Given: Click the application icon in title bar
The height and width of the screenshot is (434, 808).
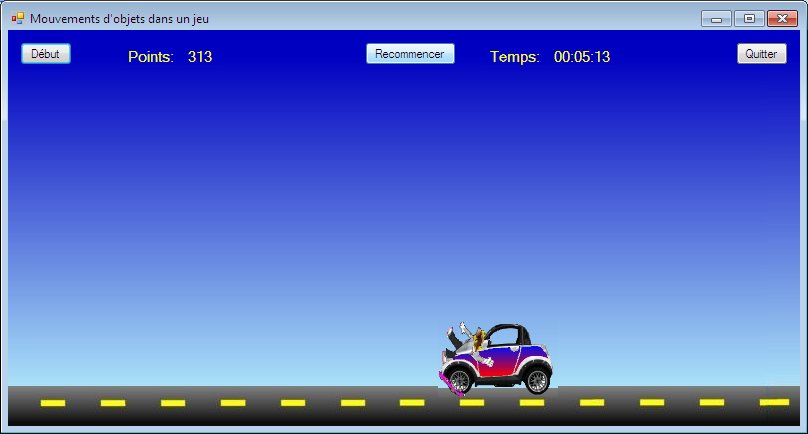Looking at the screenshot, I should (x=18, y=19).
